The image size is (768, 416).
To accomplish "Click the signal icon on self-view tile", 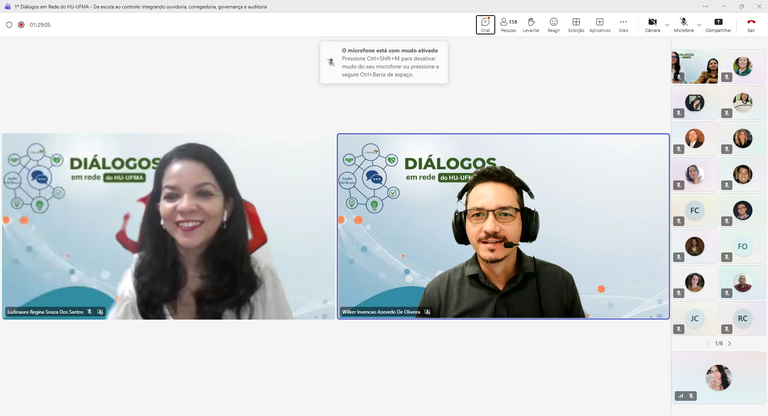I will (x=680, y=395).
